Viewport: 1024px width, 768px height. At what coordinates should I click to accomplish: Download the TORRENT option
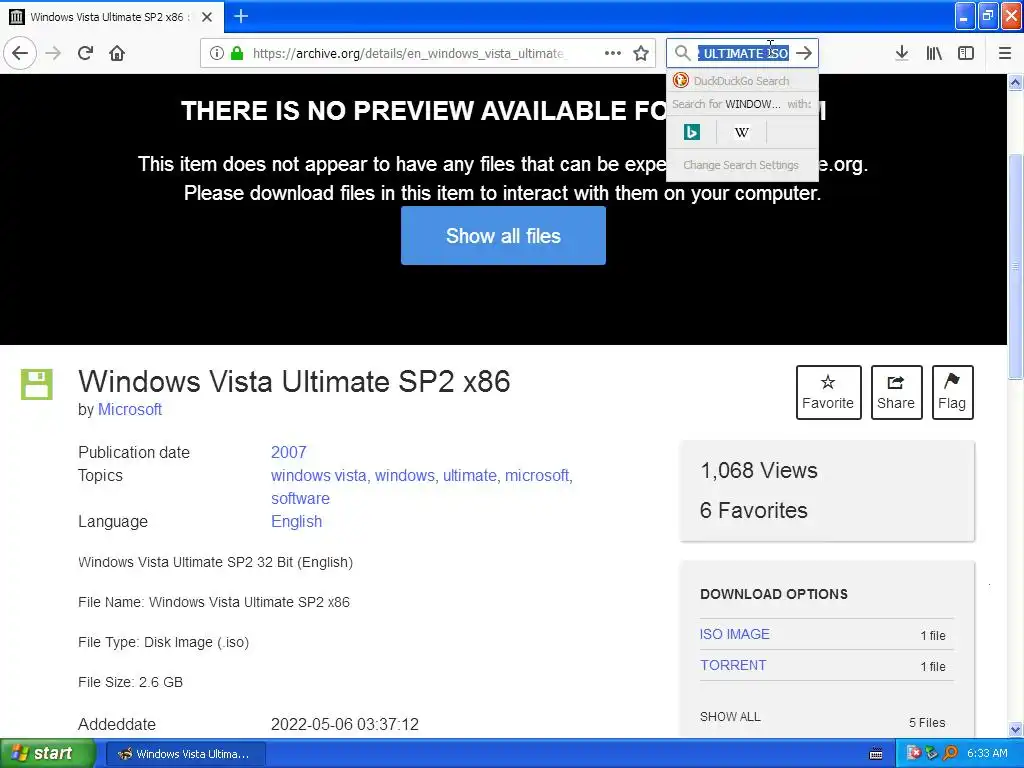[733, 665]
